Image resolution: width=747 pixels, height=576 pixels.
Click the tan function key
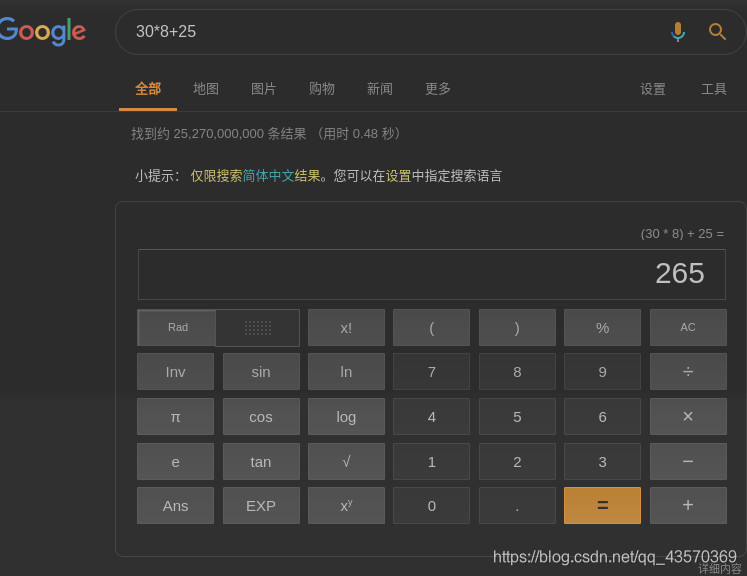coord(261,461)
